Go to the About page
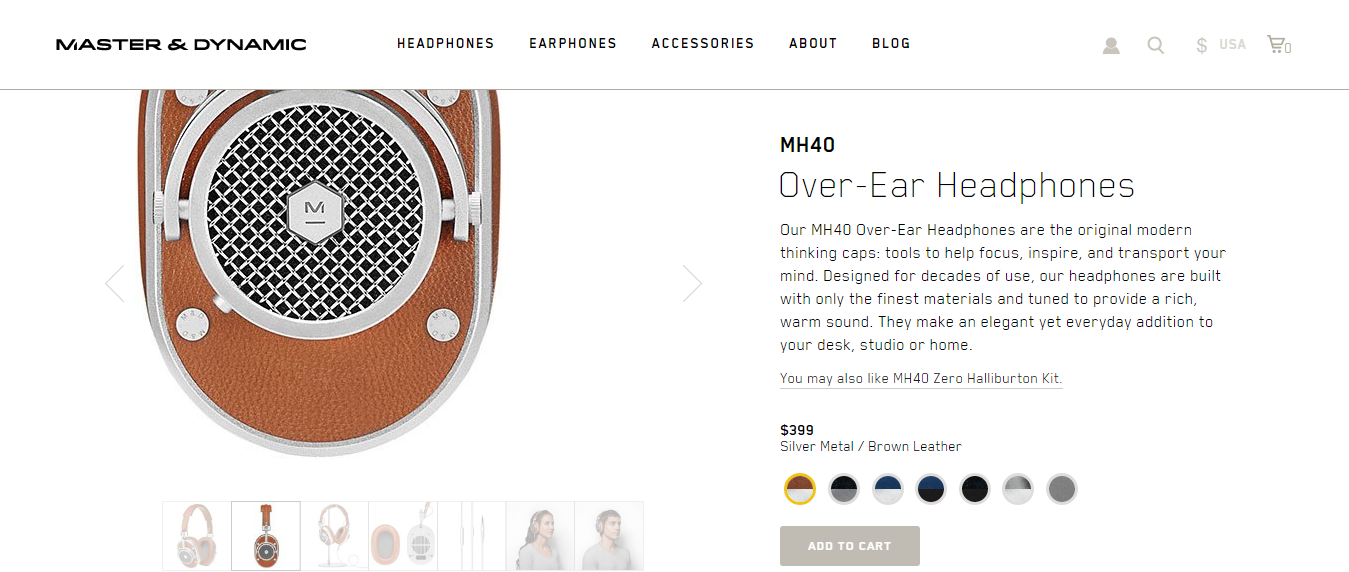Image resolution: width=1349 pixels, height=572 pixels. point(813,44)
